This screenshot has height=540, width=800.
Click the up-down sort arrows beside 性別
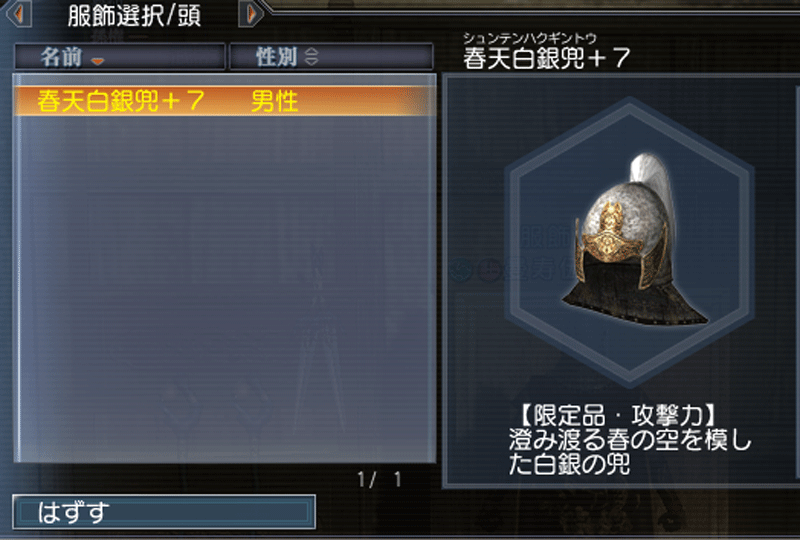(x=311, y=57)
